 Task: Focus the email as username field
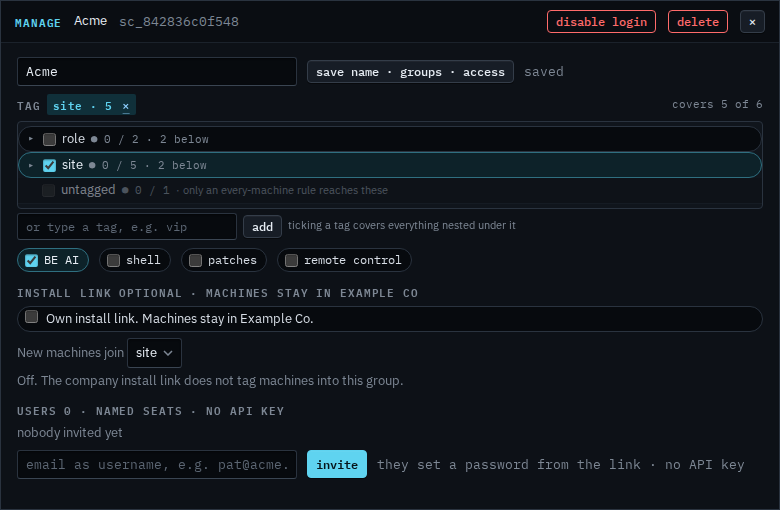157,464
